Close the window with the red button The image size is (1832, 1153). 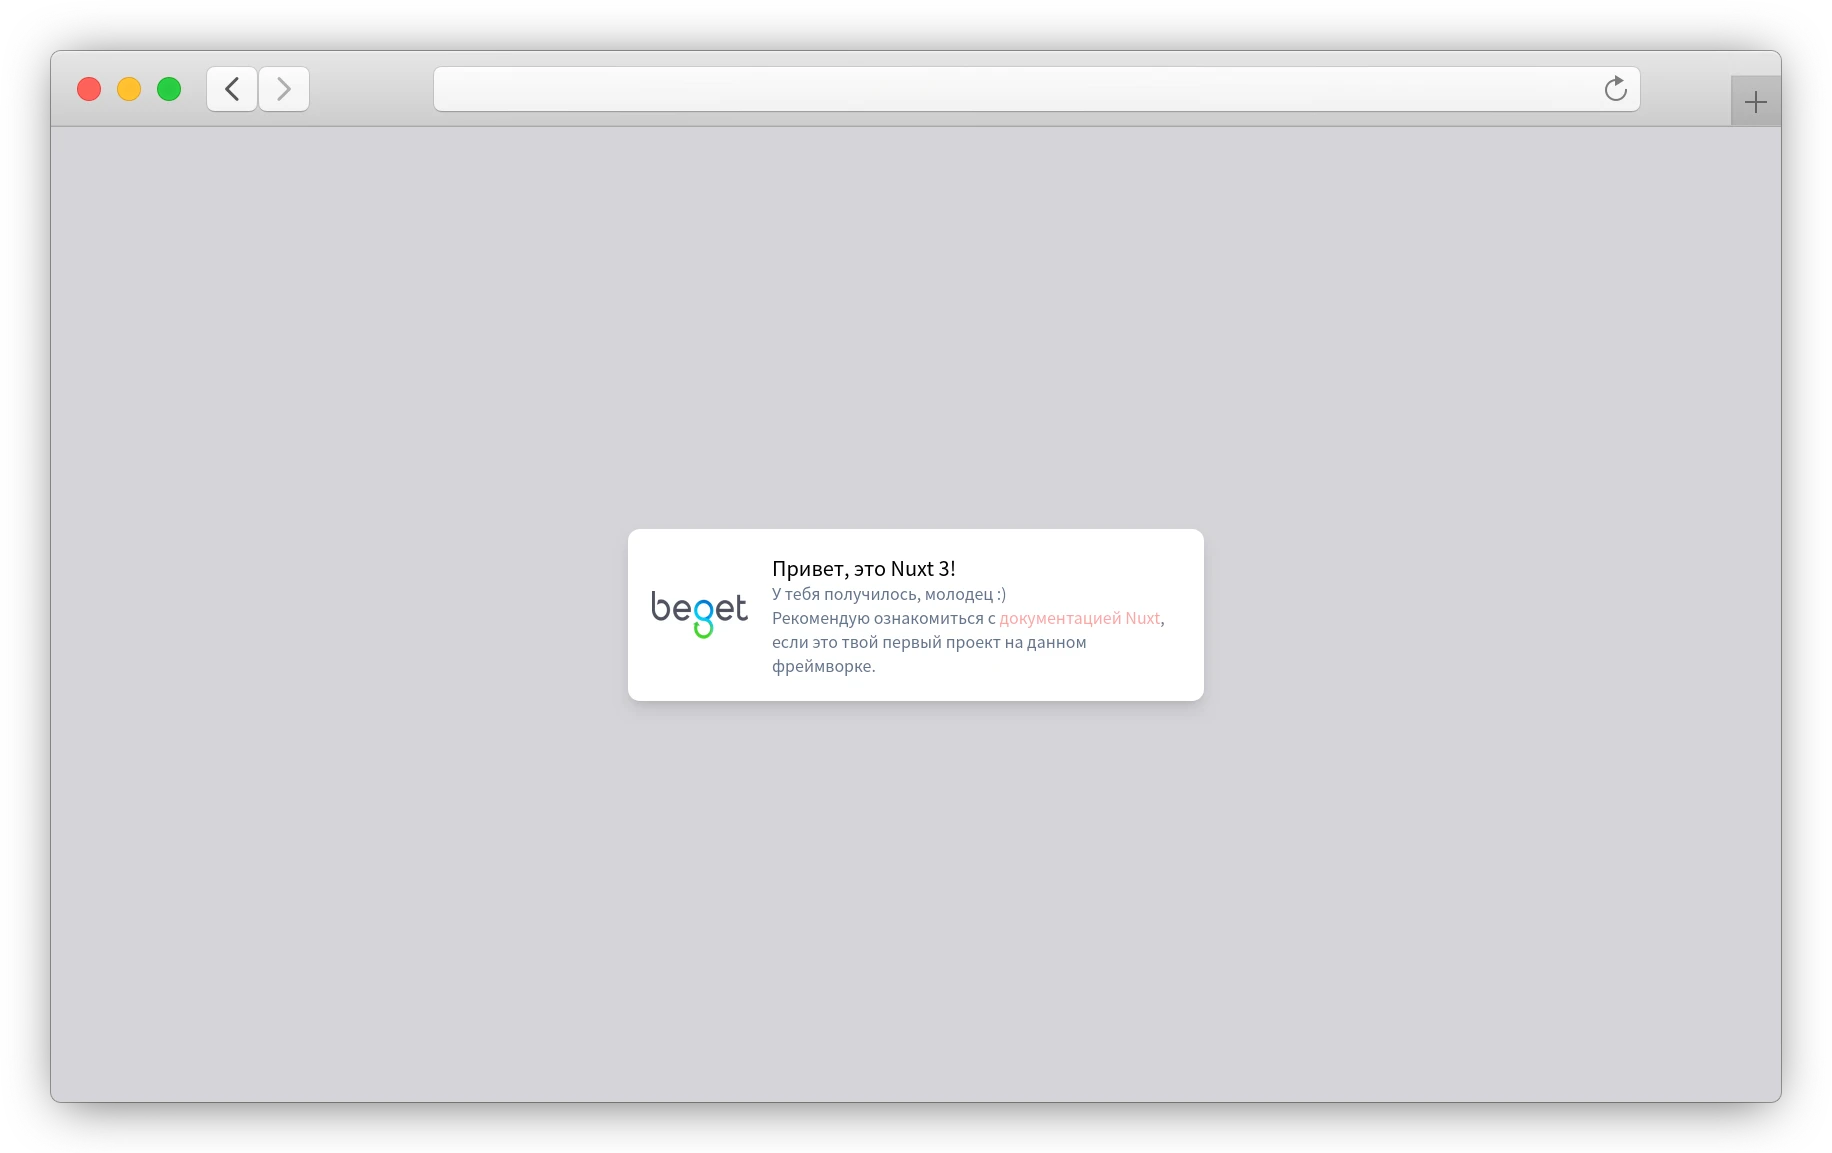point(89,90)
